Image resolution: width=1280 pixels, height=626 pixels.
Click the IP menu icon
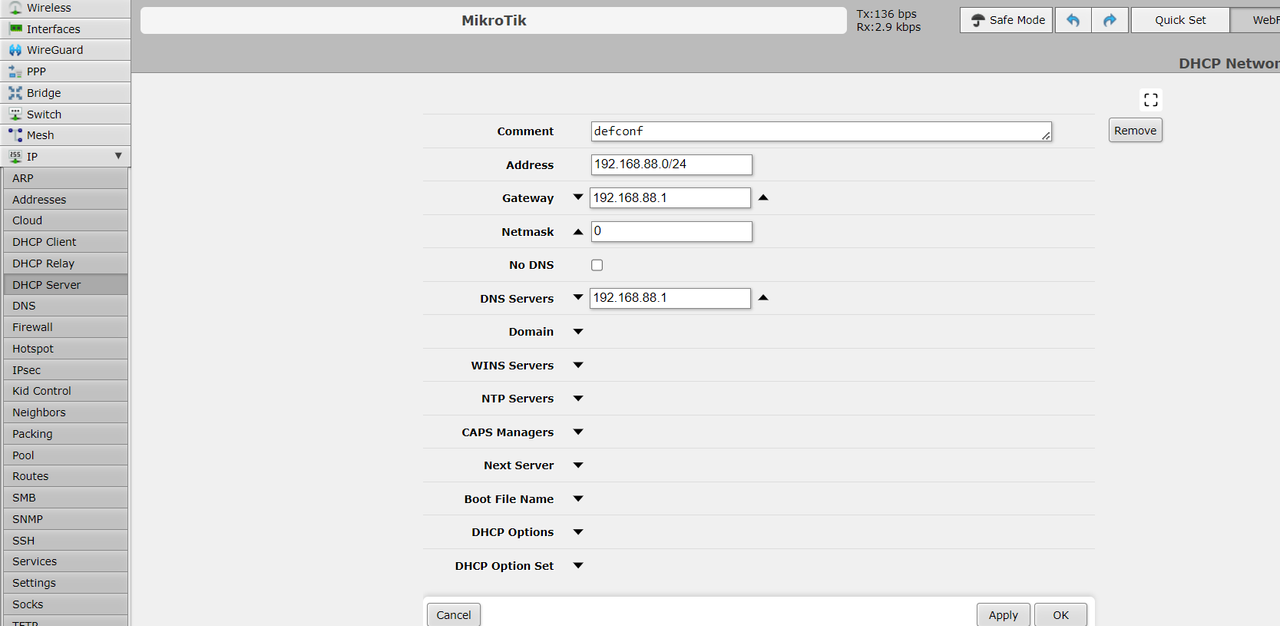click(15, 157)
